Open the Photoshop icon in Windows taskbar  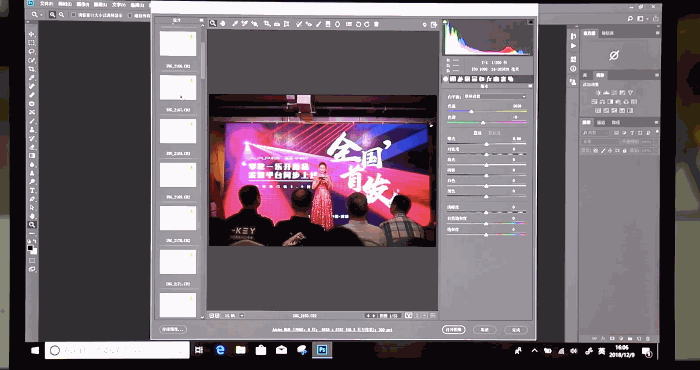321,350
